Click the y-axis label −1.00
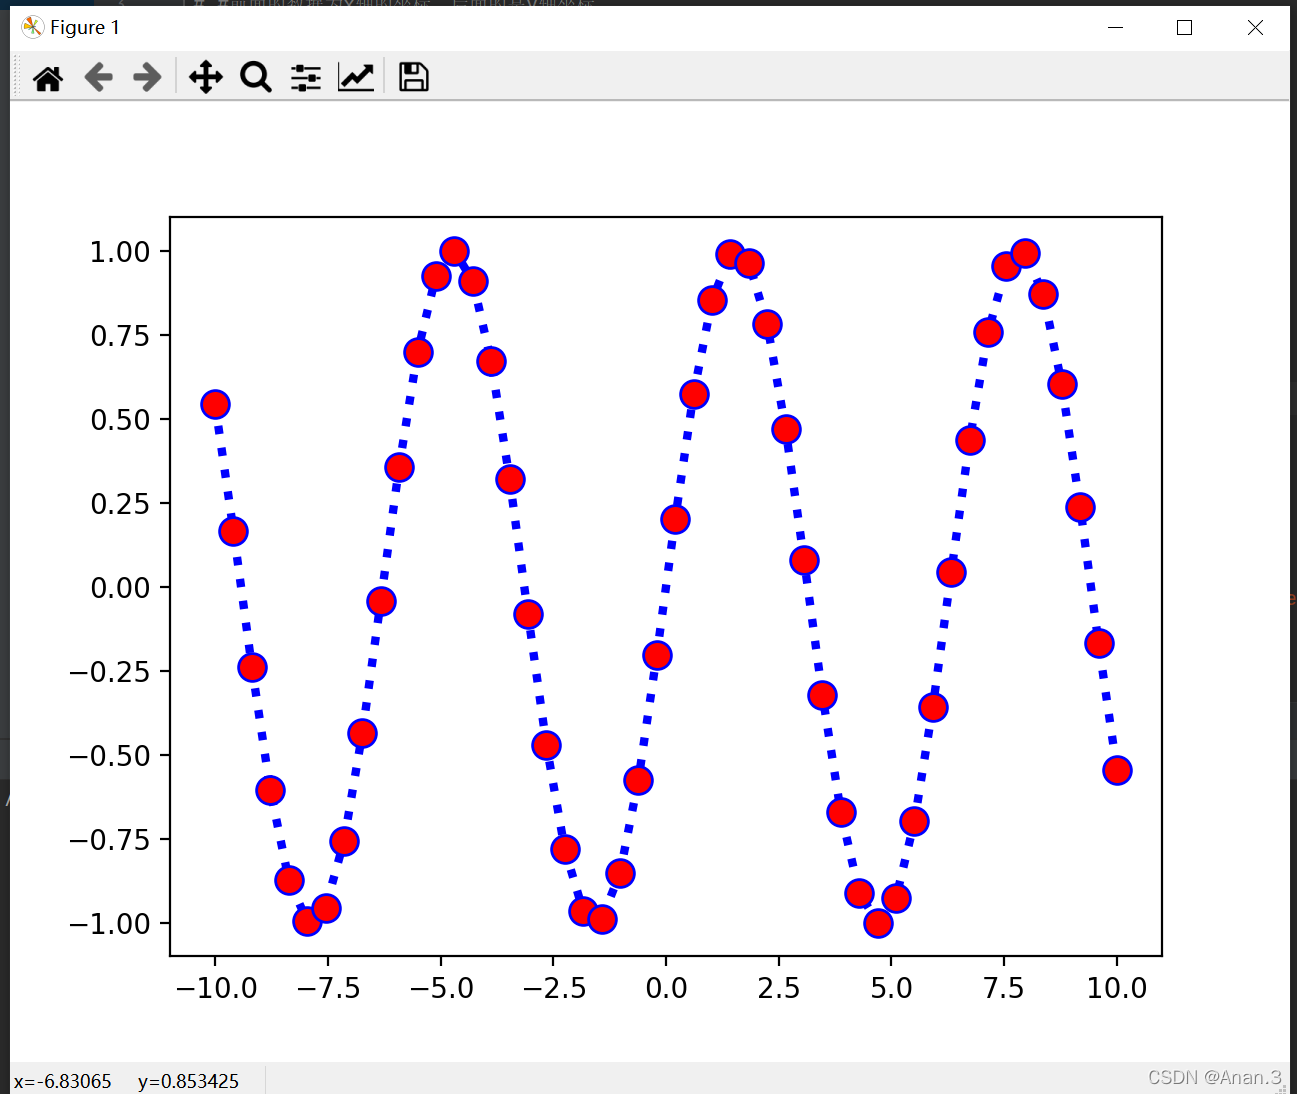 coord(110,924)
